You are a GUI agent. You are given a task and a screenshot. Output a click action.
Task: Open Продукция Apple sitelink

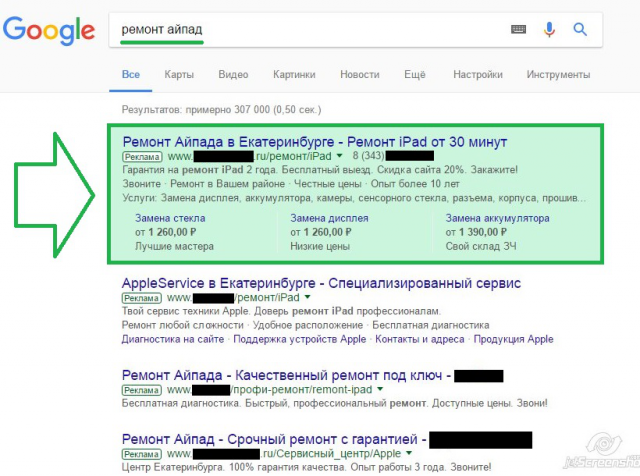coord(513,339)
